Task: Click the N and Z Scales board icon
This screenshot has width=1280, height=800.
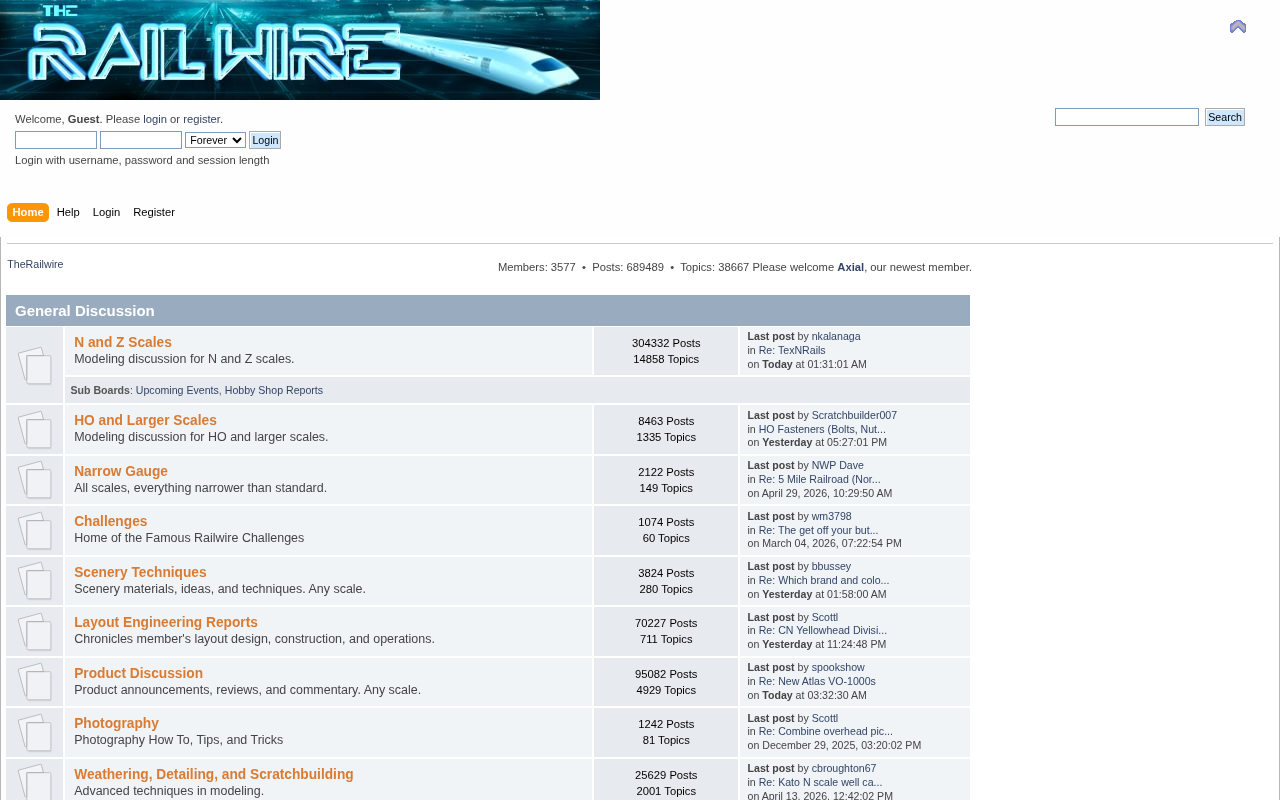Action: click(35, 366)
